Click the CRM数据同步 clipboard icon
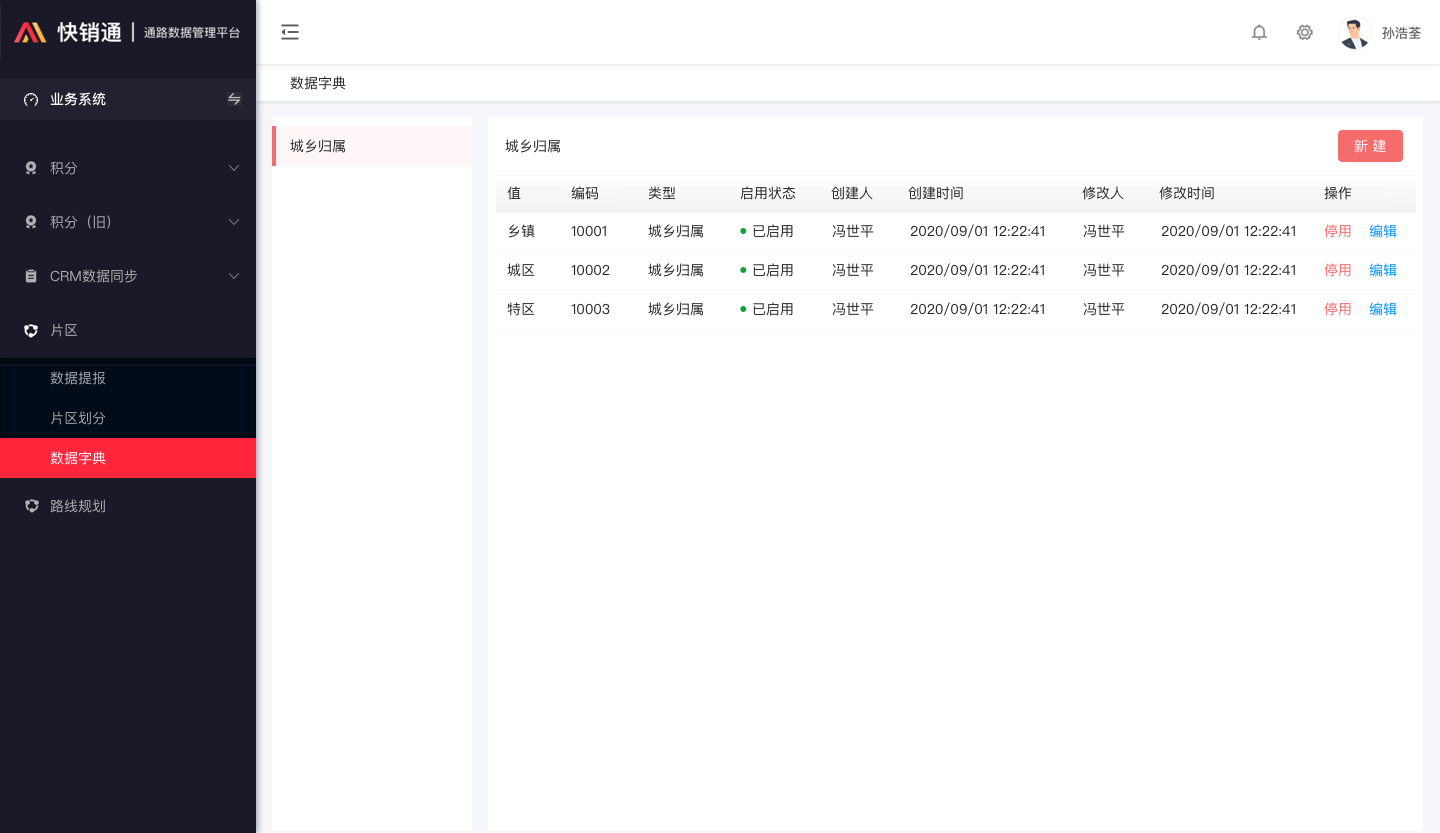 [x=31, y=276]
